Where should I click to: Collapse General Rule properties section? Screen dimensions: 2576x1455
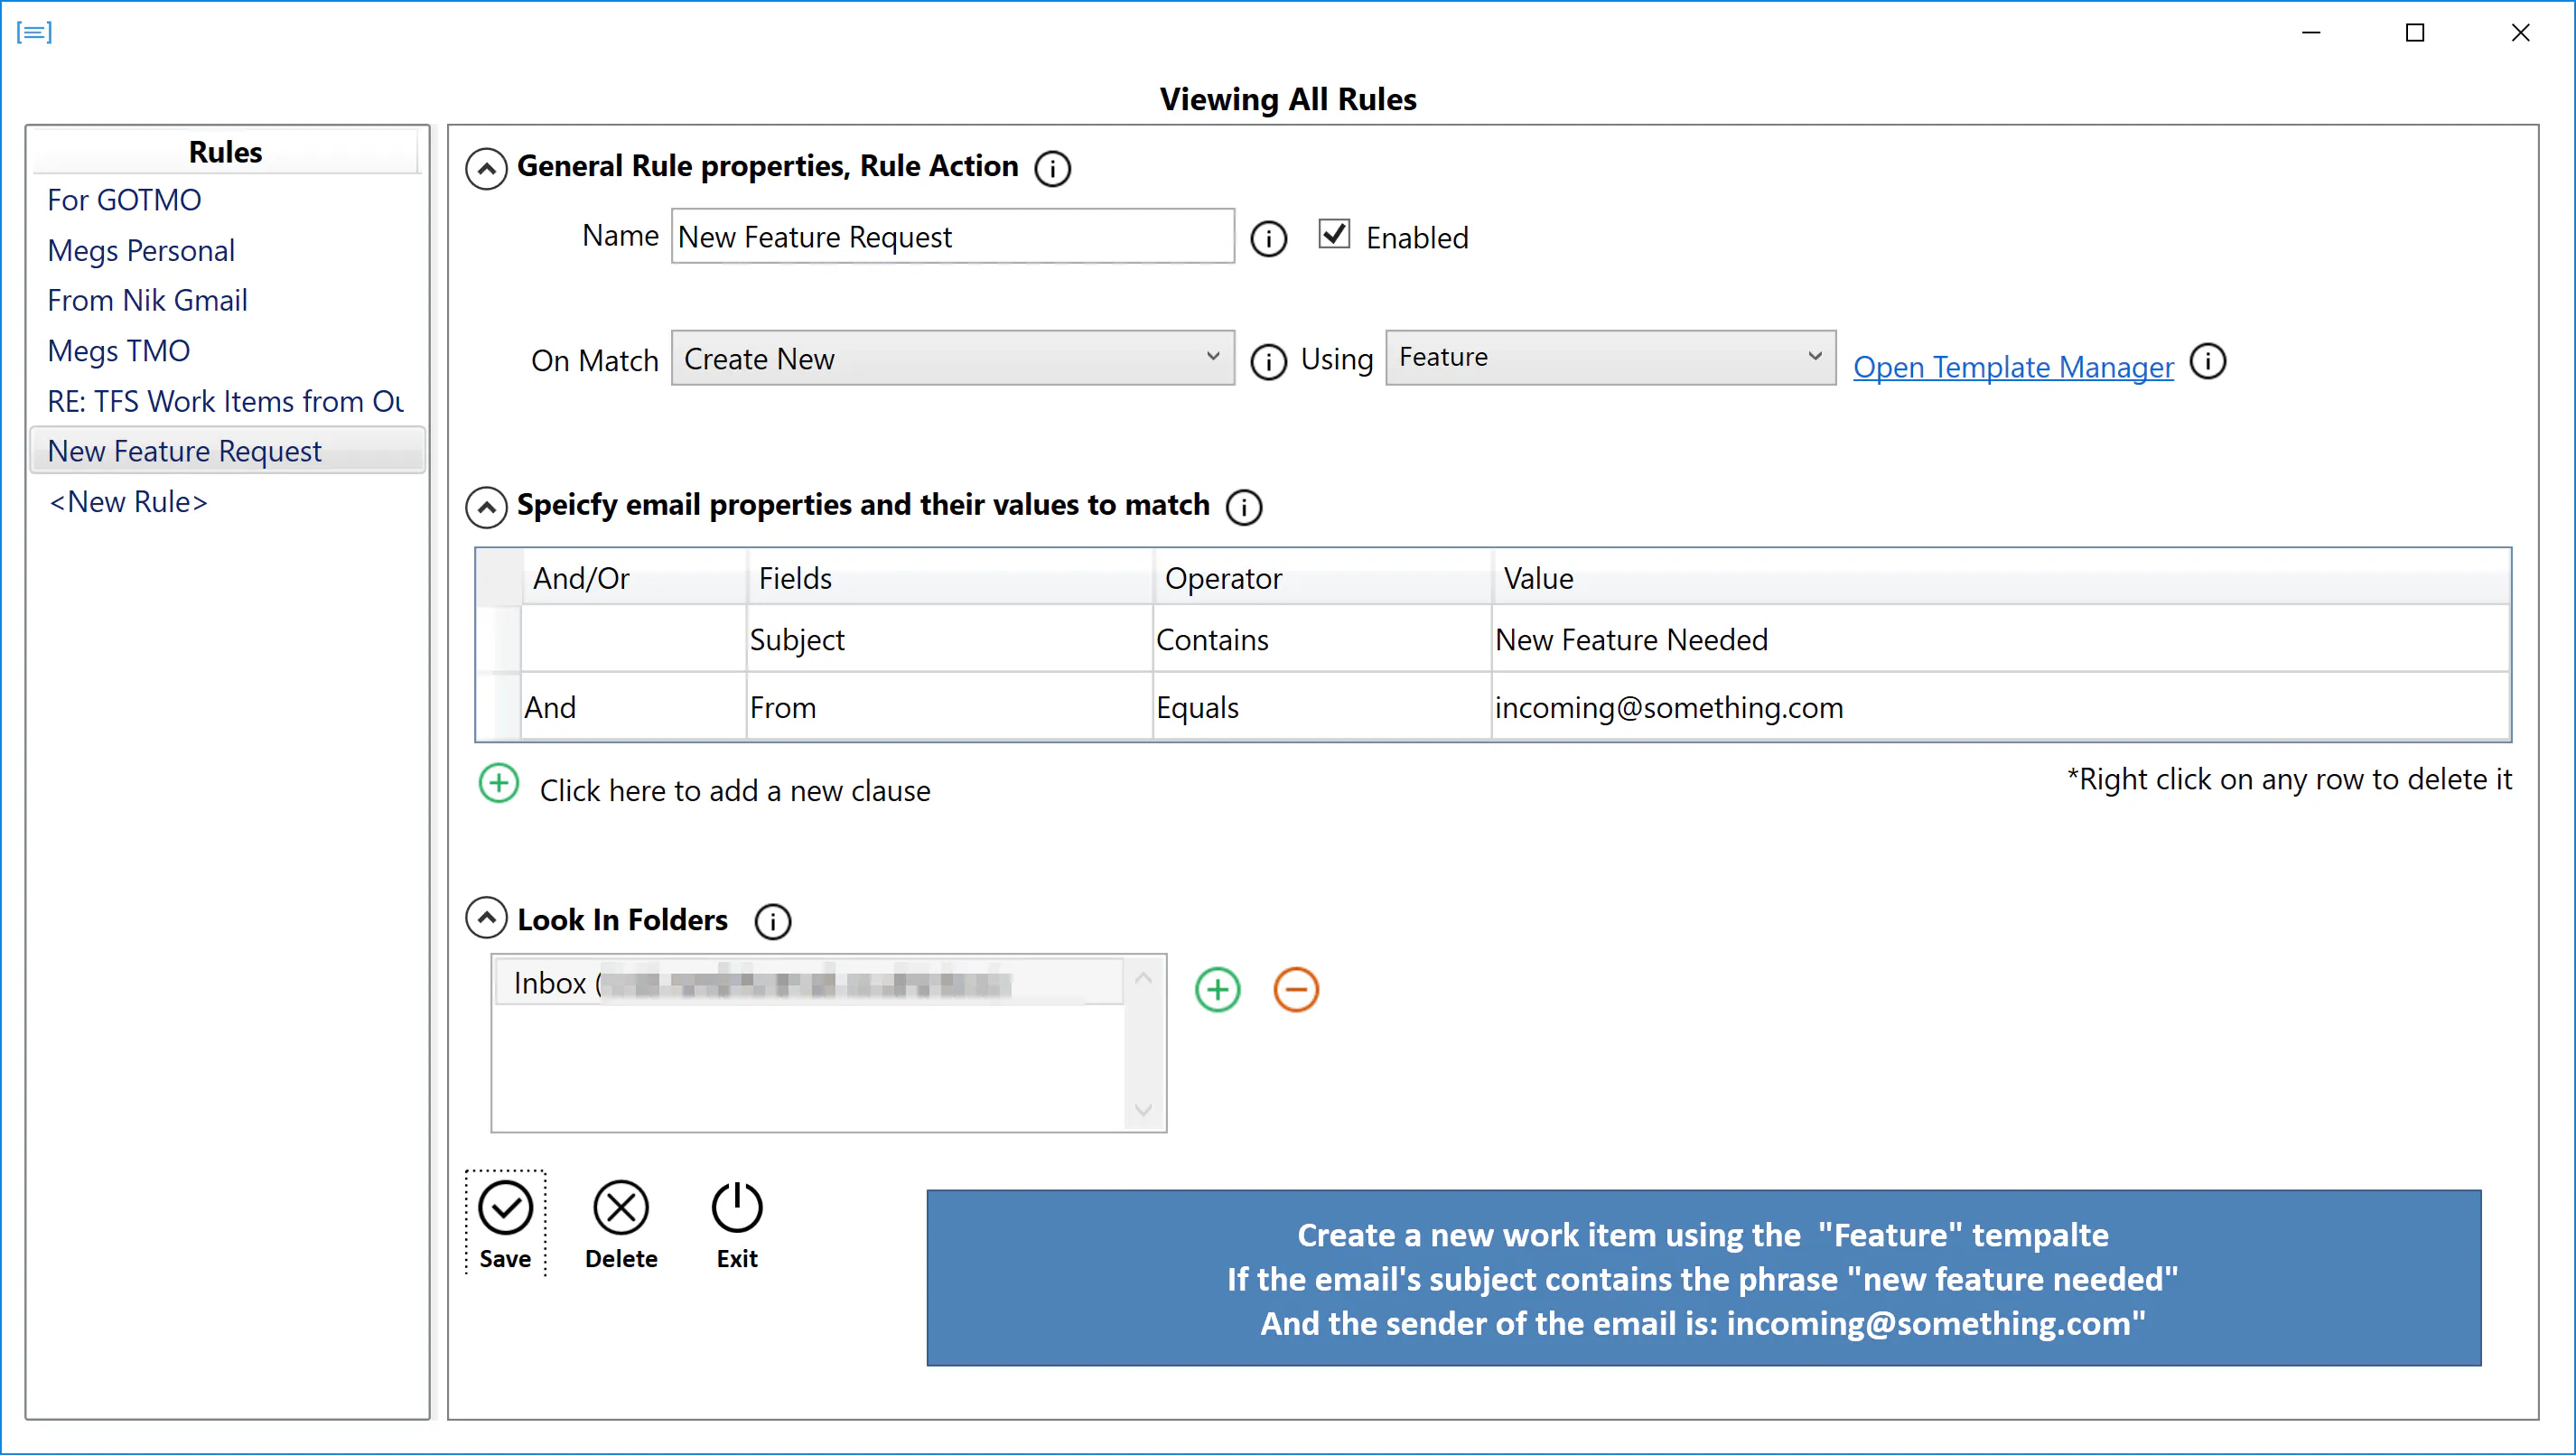(x=486, y=168)
